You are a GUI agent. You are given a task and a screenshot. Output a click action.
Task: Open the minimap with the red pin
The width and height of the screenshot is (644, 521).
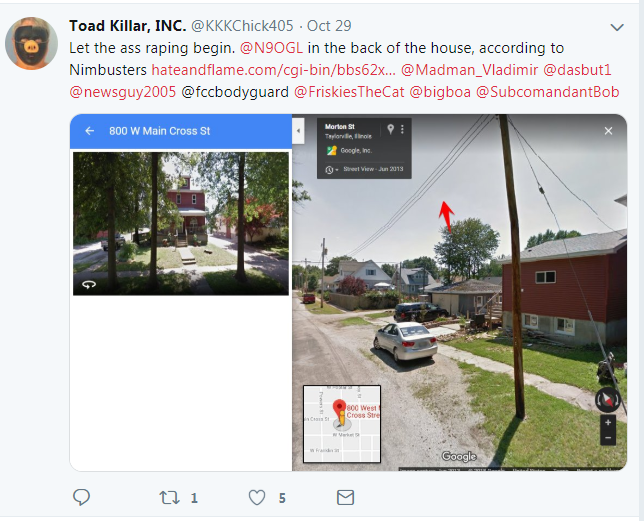342,424
